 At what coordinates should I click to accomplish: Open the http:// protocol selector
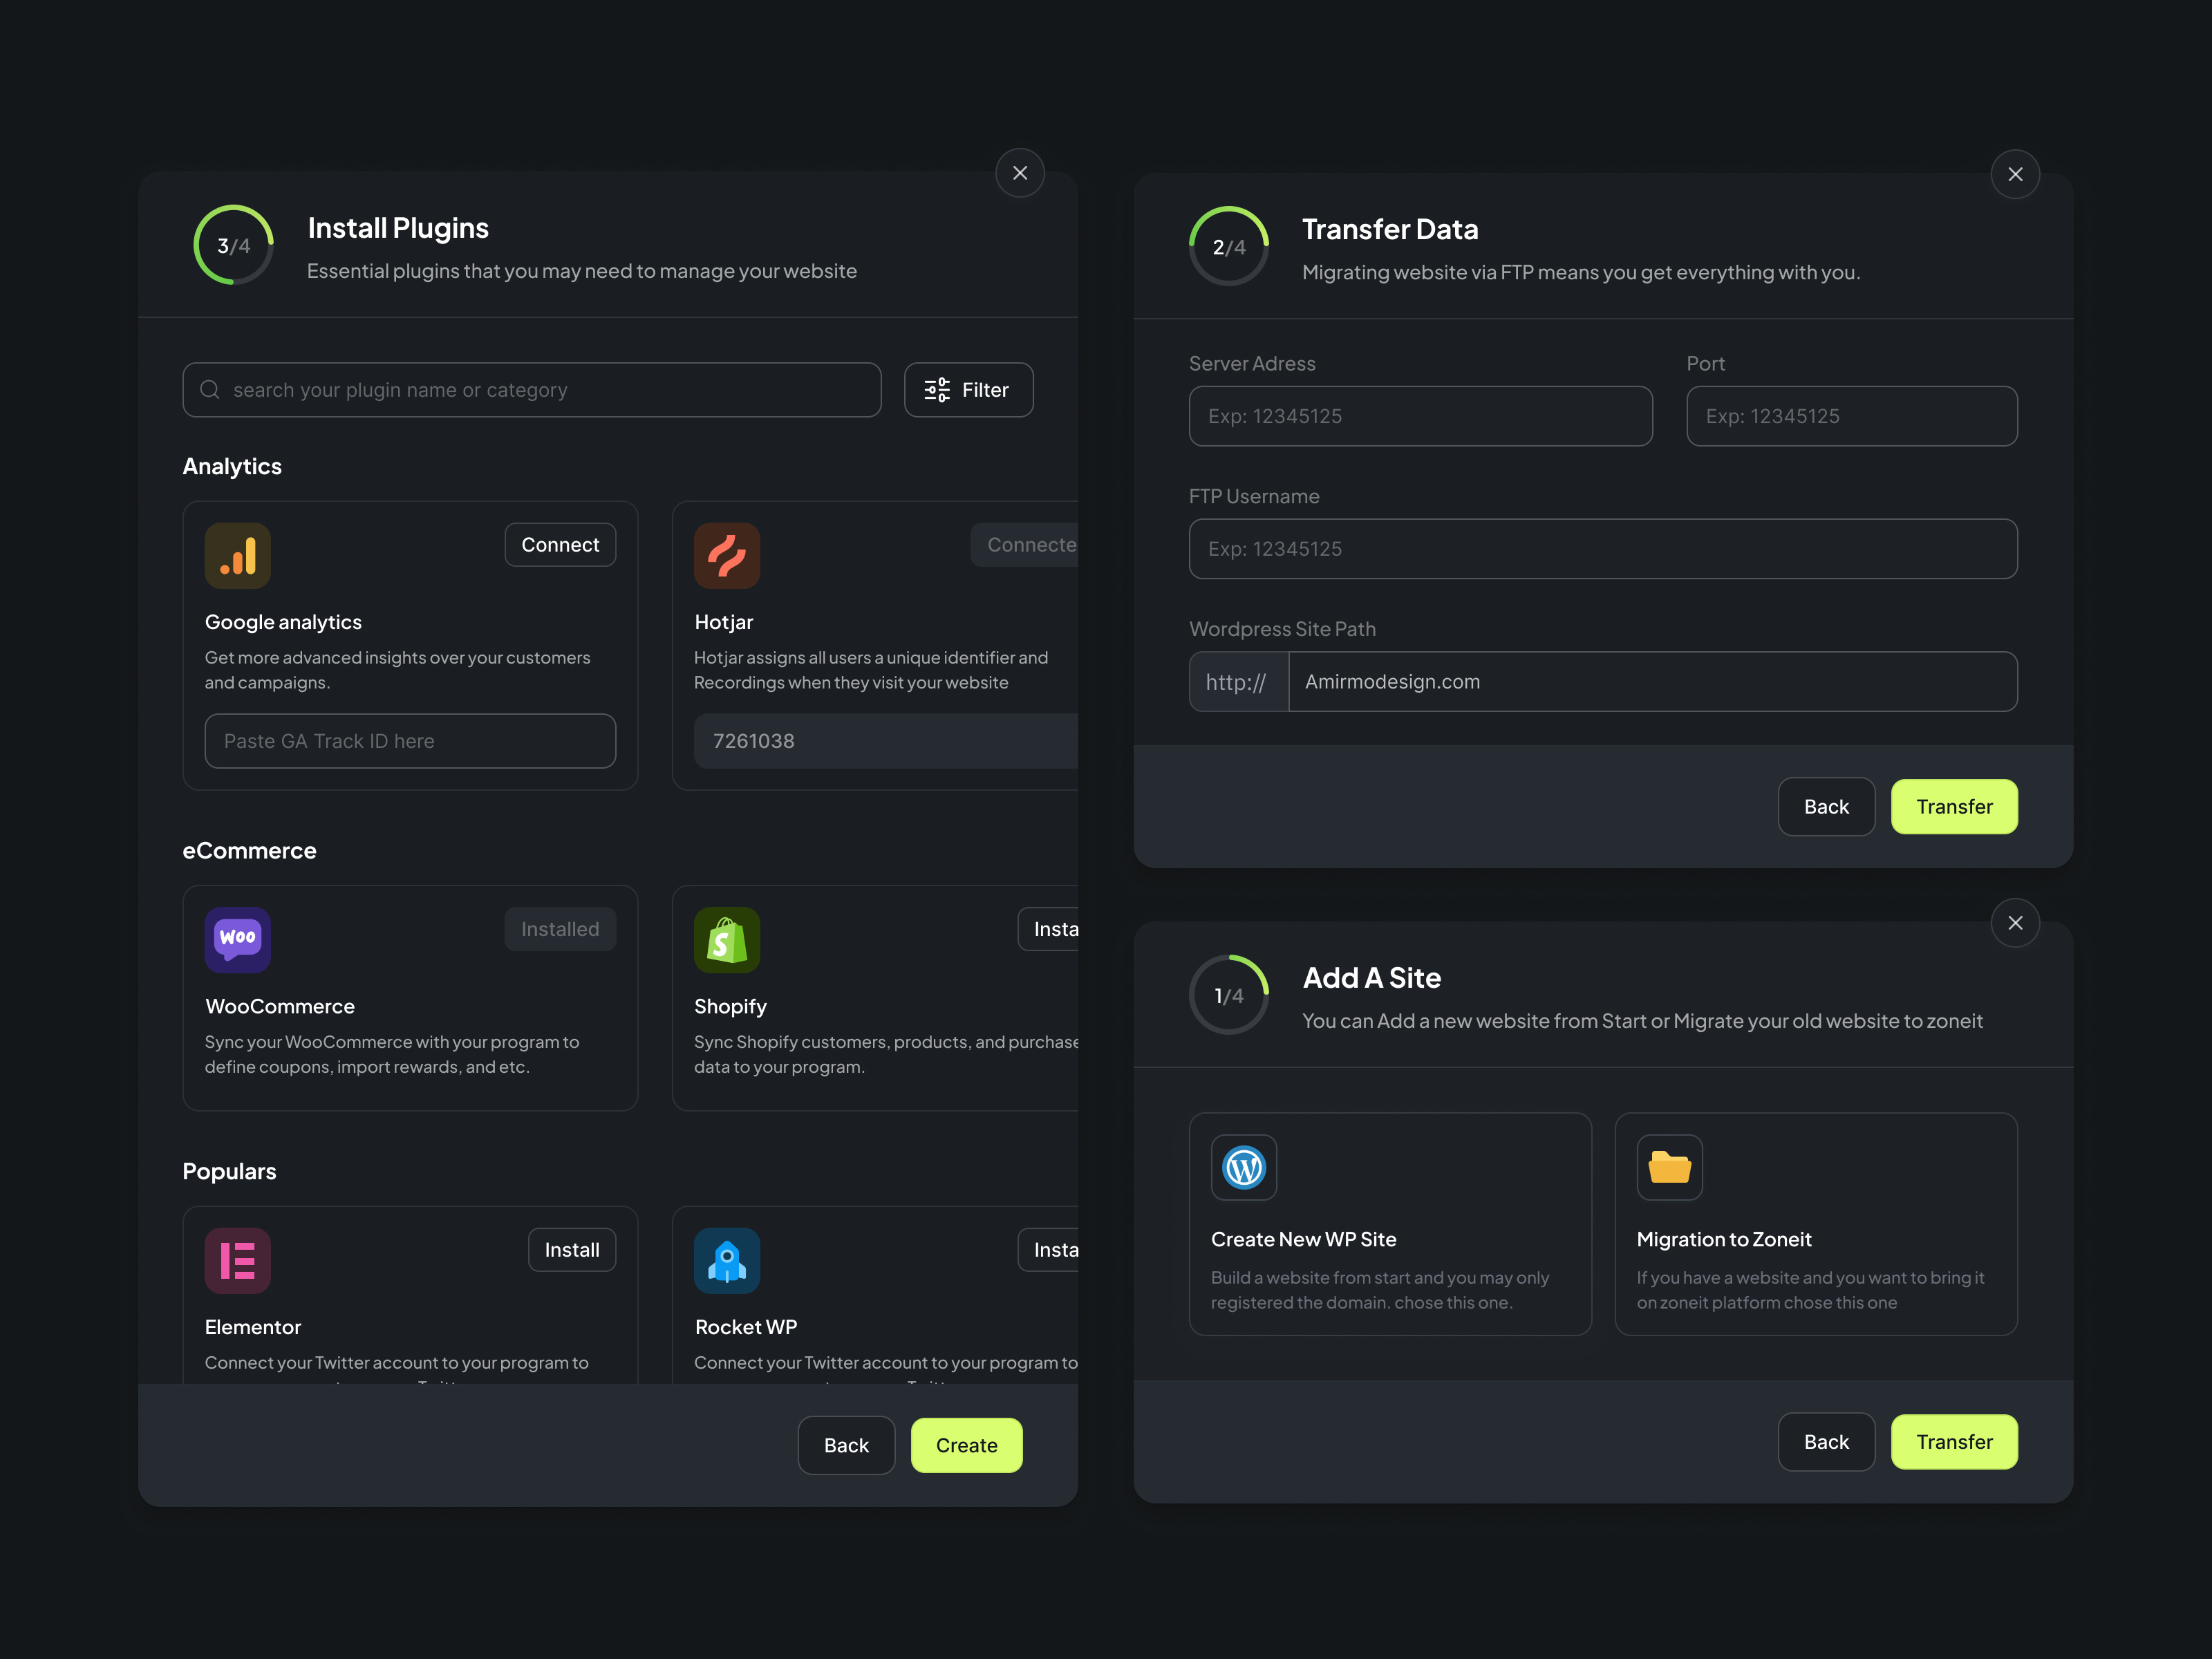pos(1237,681)
